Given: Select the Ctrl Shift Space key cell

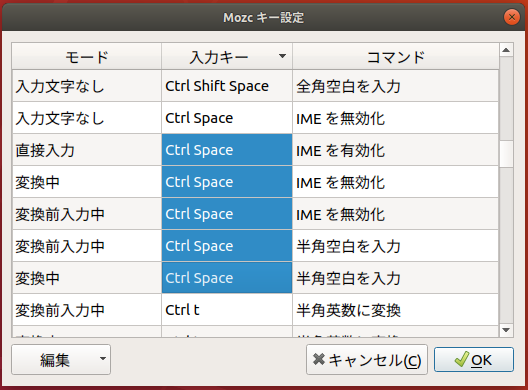Looking at the screenshot, I should 227,86.
